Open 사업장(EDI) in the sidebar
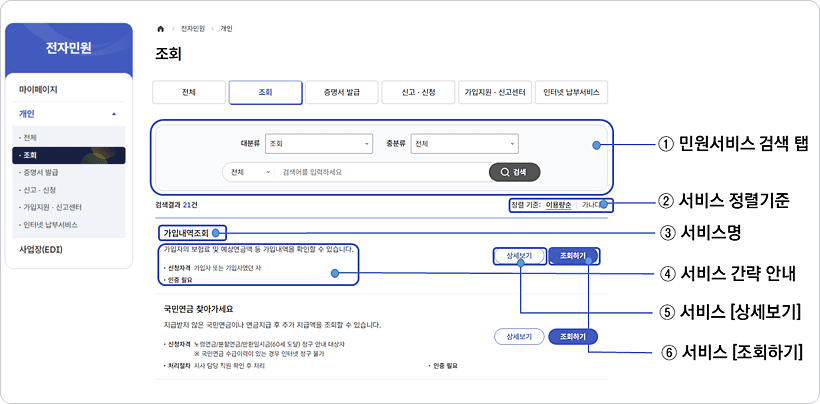The height and width of the screenshot is (404, 820). coord(41,249)
